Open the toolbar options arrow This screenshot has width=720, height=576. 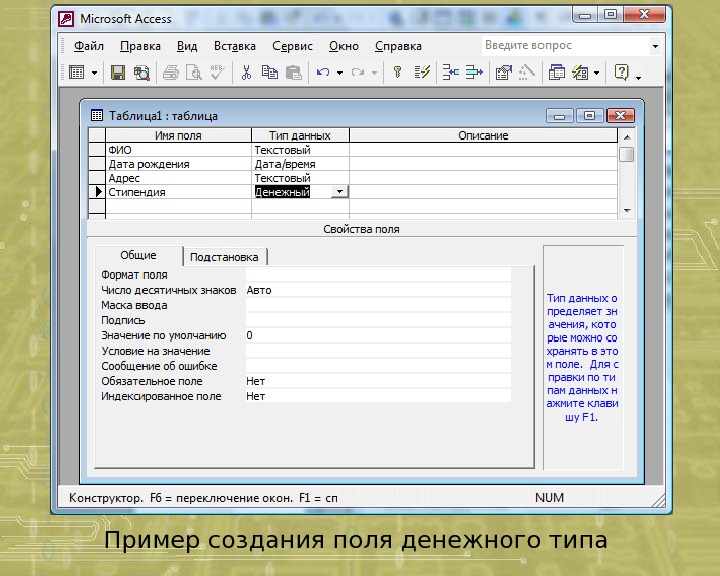click(x=638, y=78)
